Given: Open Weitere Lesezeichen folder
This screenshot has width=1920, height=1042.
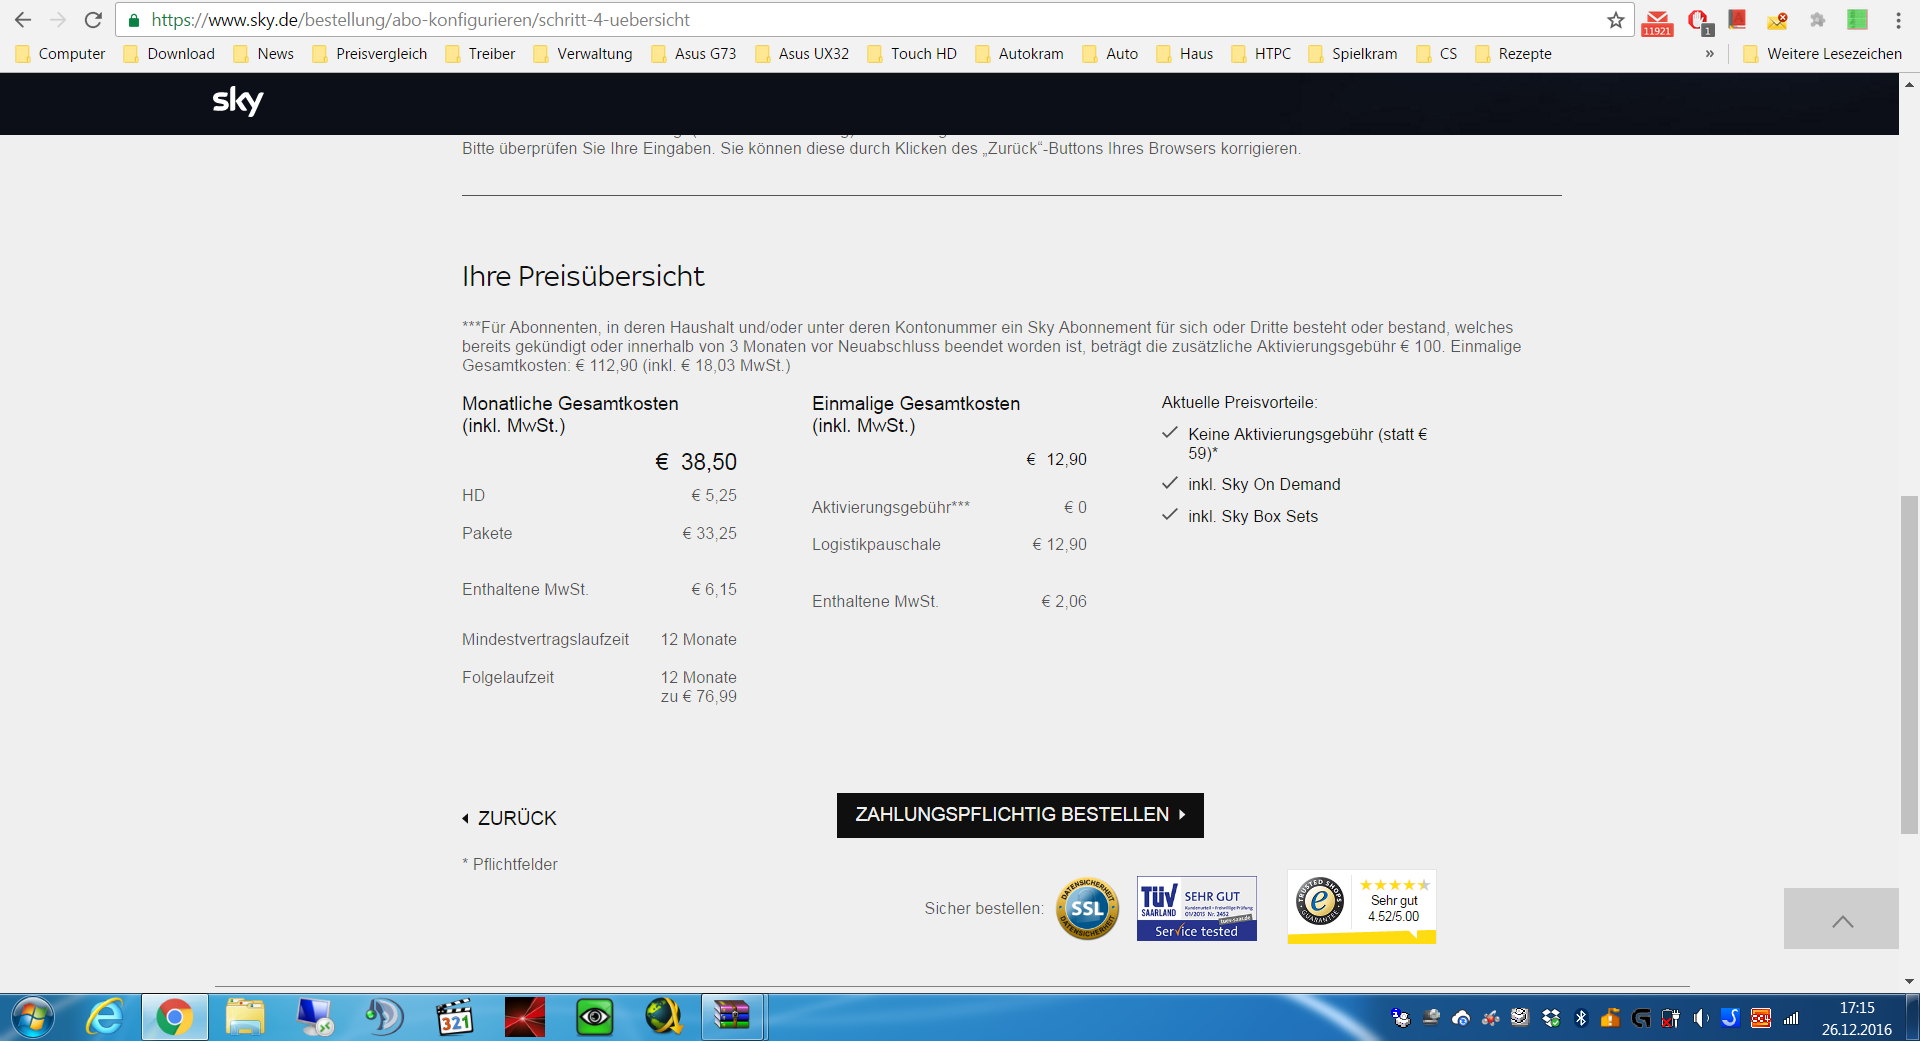Looking at the screenshot, I should click(1822, 54).
